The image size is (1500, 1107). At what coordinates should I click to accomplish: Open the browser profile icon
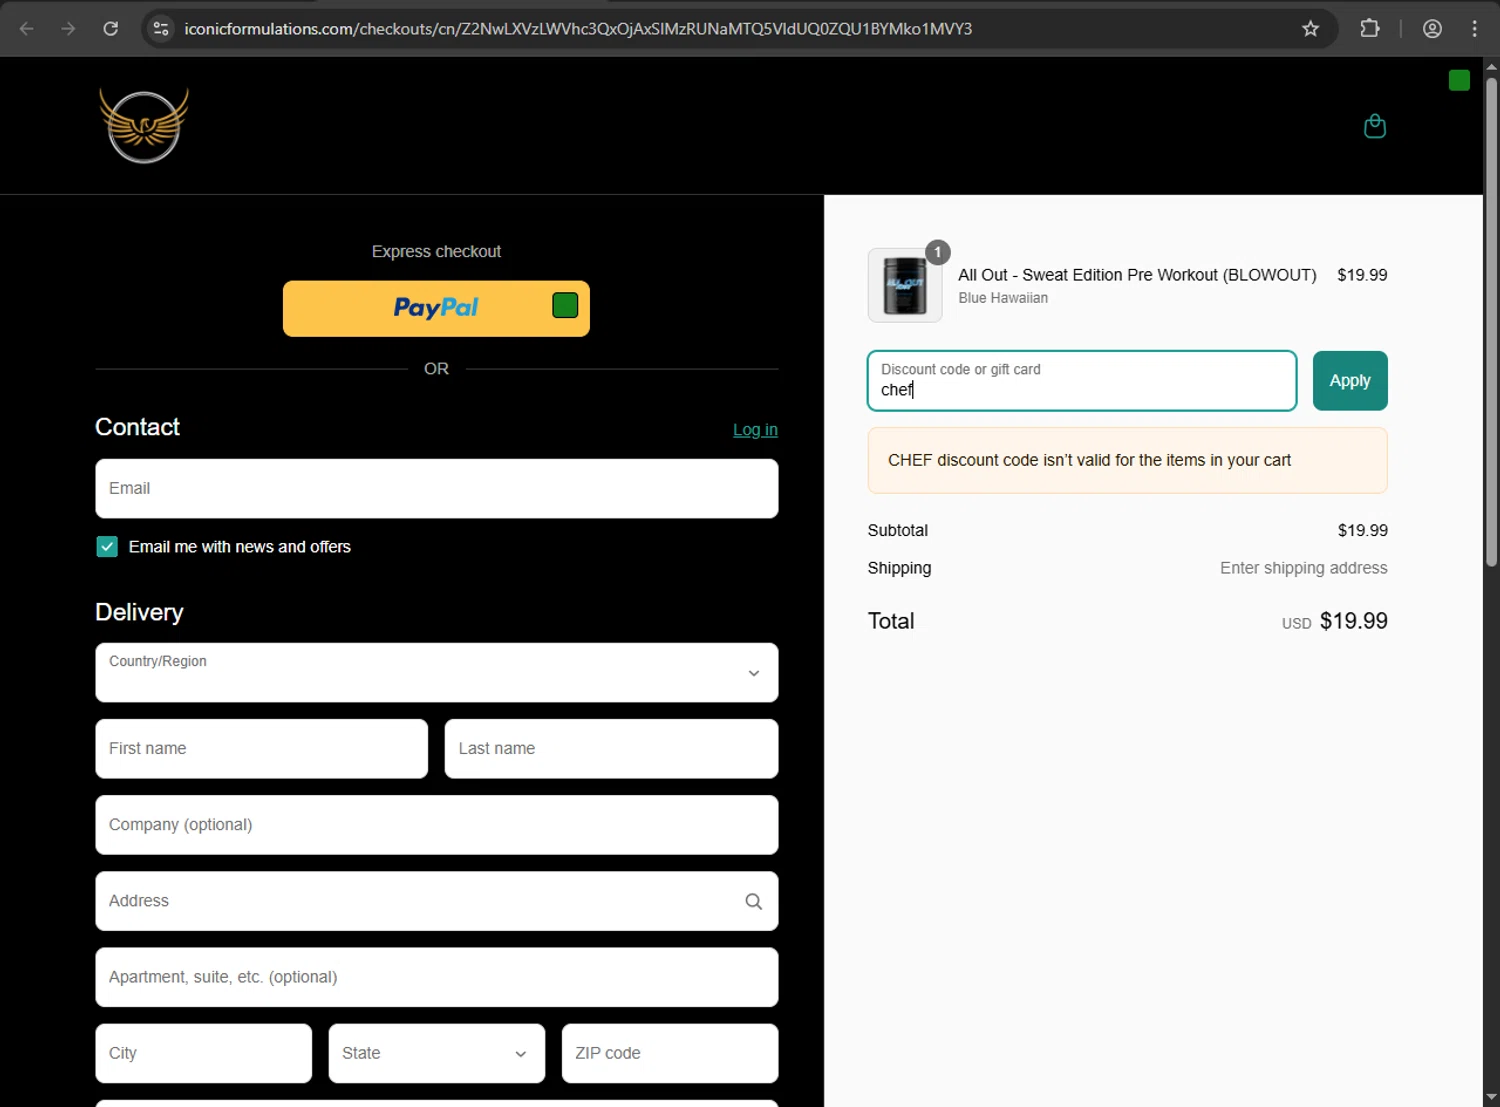(x=1432, y=29)
